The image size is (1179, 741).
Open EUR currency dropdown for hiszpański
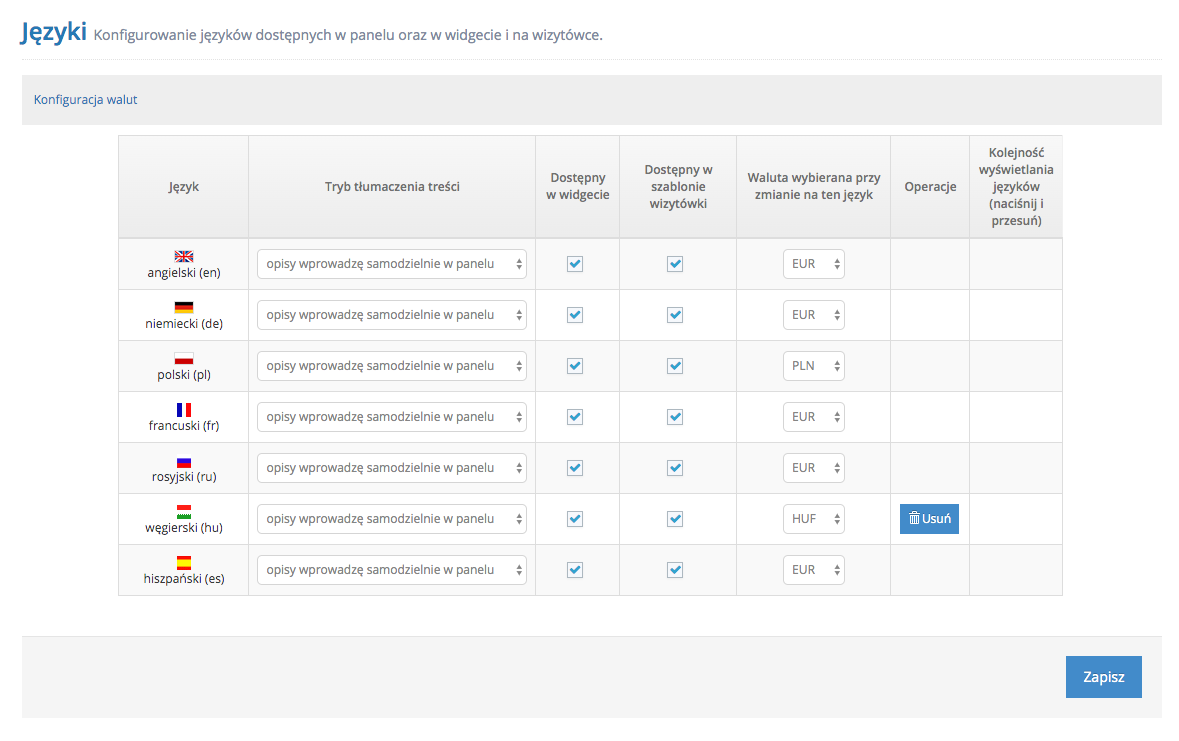point(813,570)
